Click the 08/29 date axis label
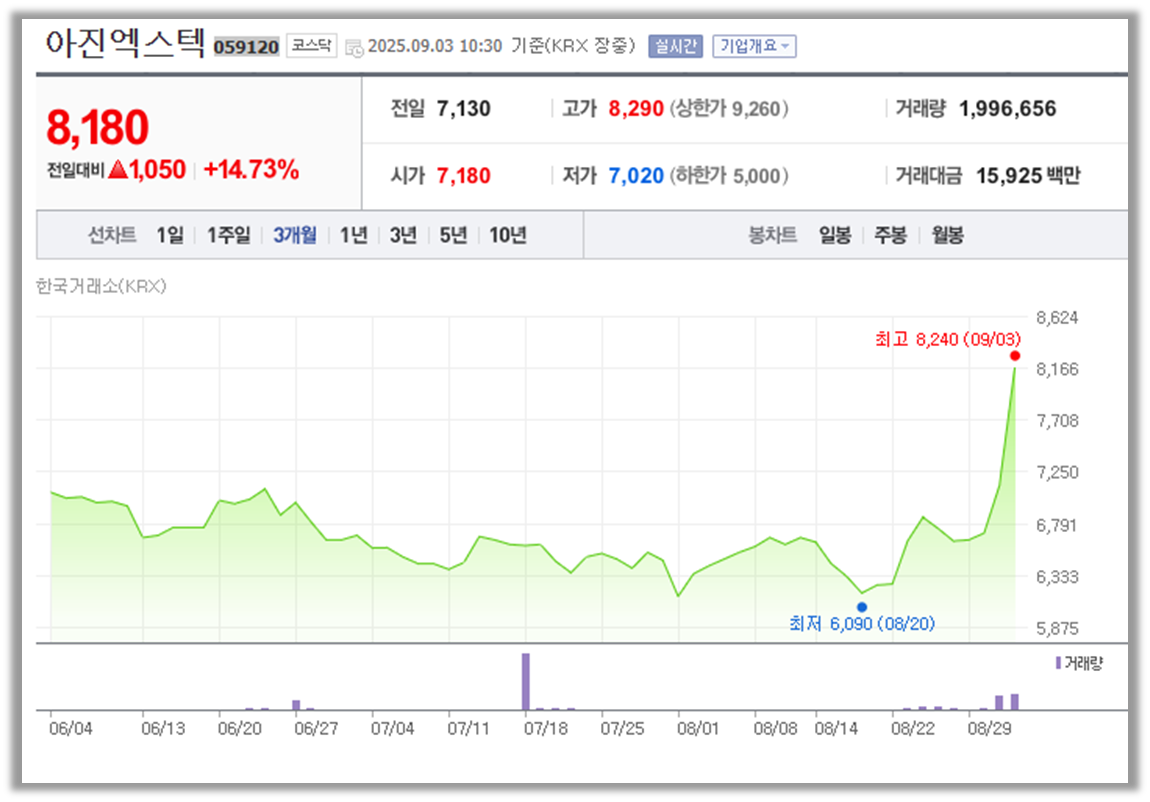This screenshot has height=802, width=1150. (989, 729)
